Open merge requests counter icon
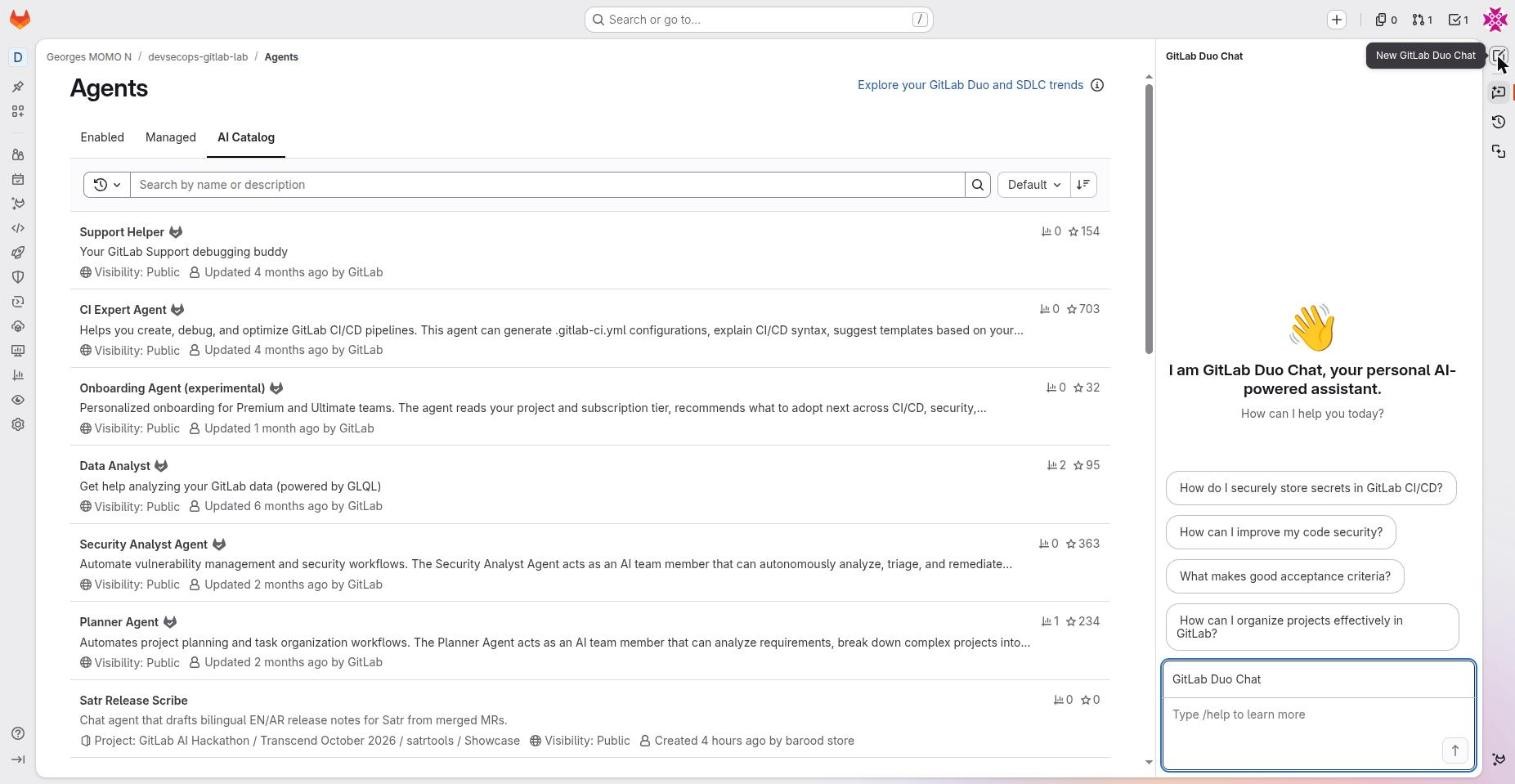This screenshot has width=1515, height=784. [1422, 20]
